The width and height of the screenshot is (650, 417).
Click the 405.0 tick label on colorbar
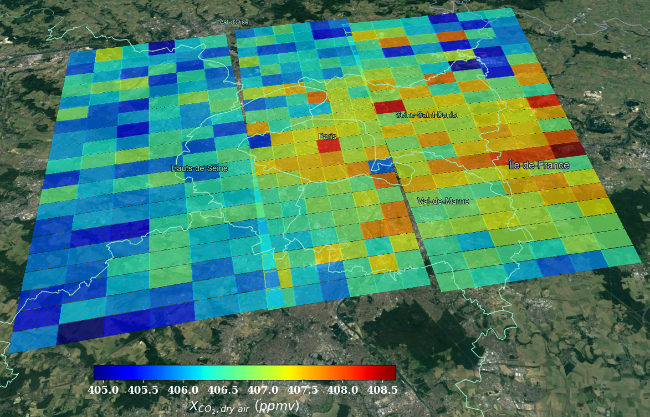(x=106, y=389)
